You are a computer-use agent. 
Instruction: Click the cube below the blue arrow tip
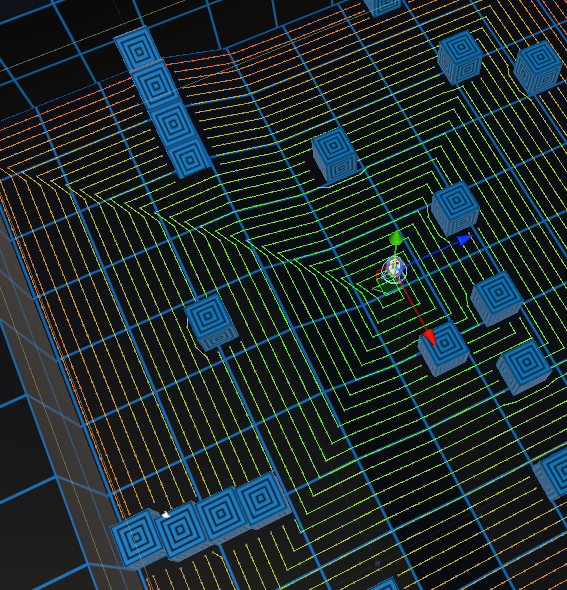(496, 298)
